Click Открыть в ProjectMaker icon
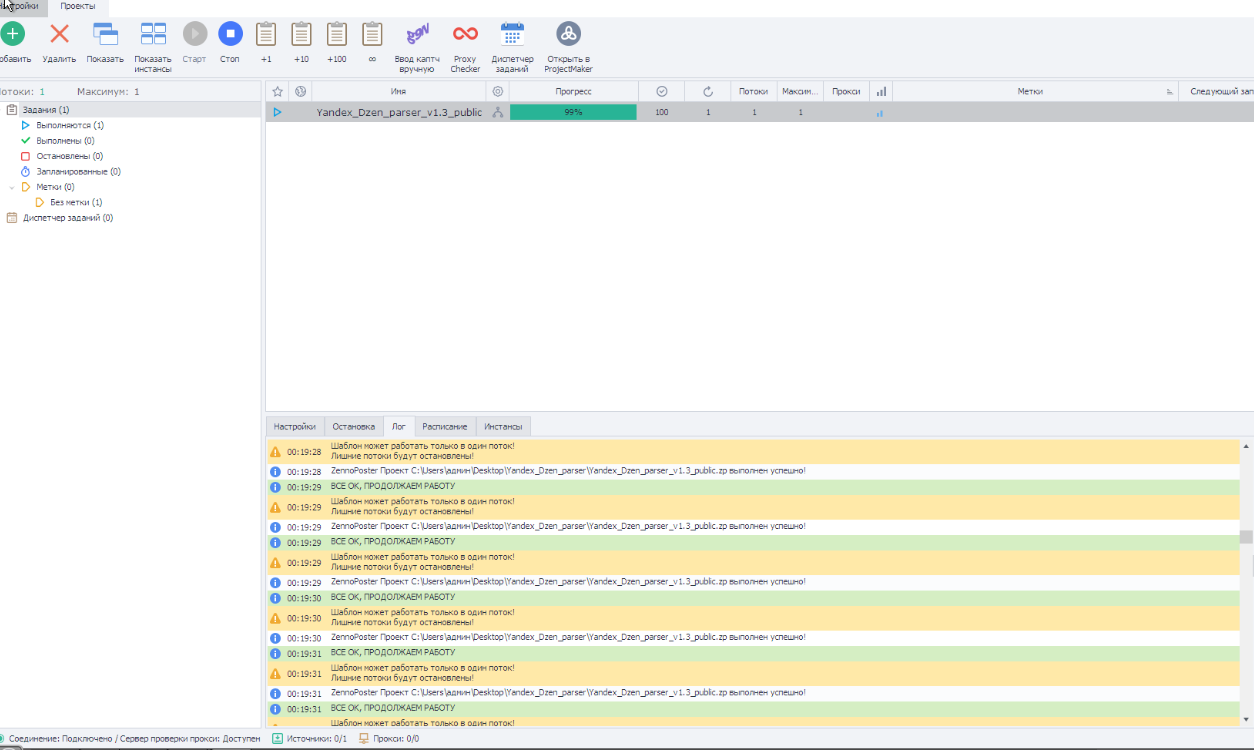This screenshot has height=750, width=1254. [x=568, y=34]
